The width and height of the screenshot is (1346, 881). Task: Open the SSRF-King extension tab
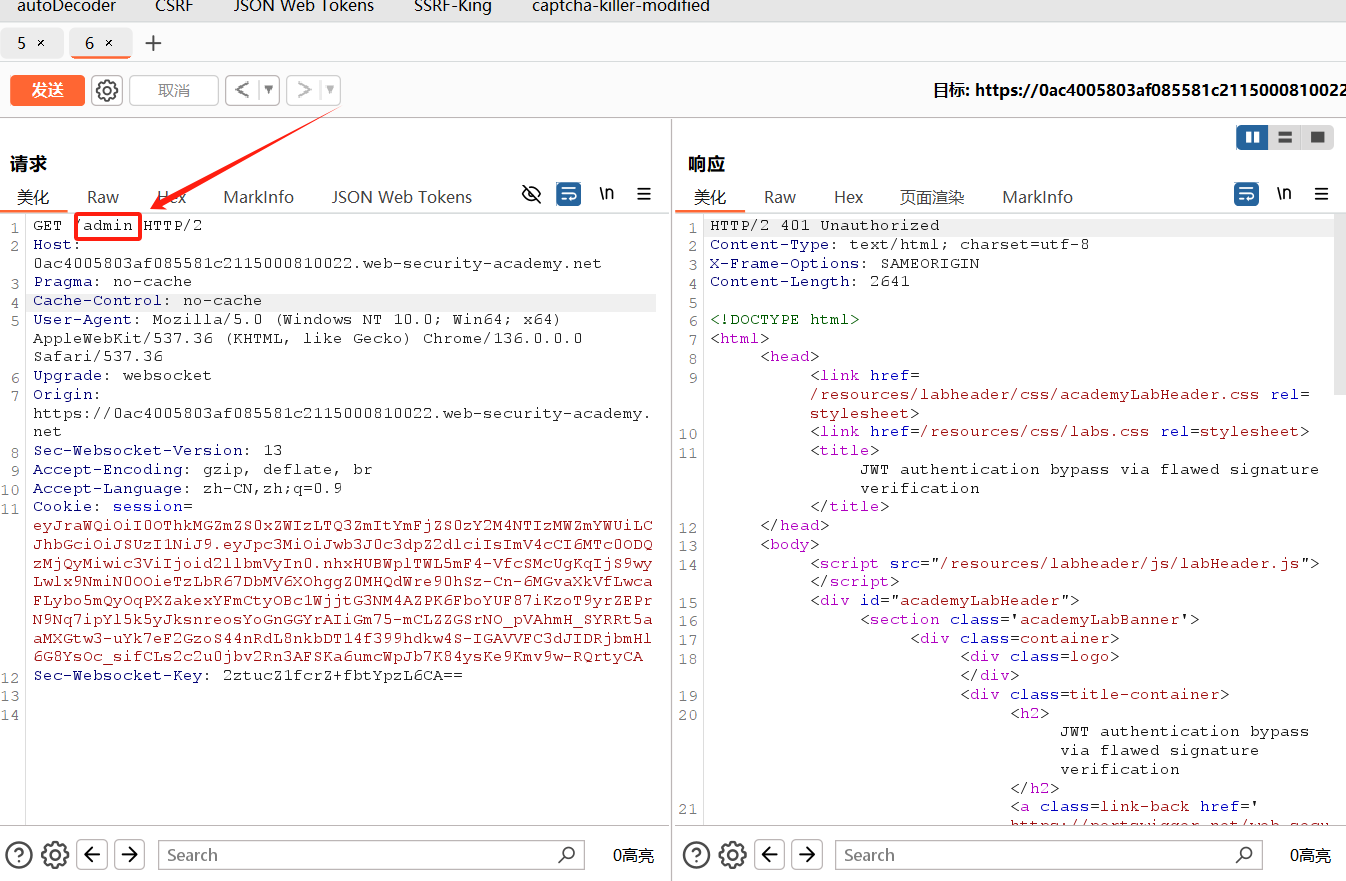[x=453, y=7]
